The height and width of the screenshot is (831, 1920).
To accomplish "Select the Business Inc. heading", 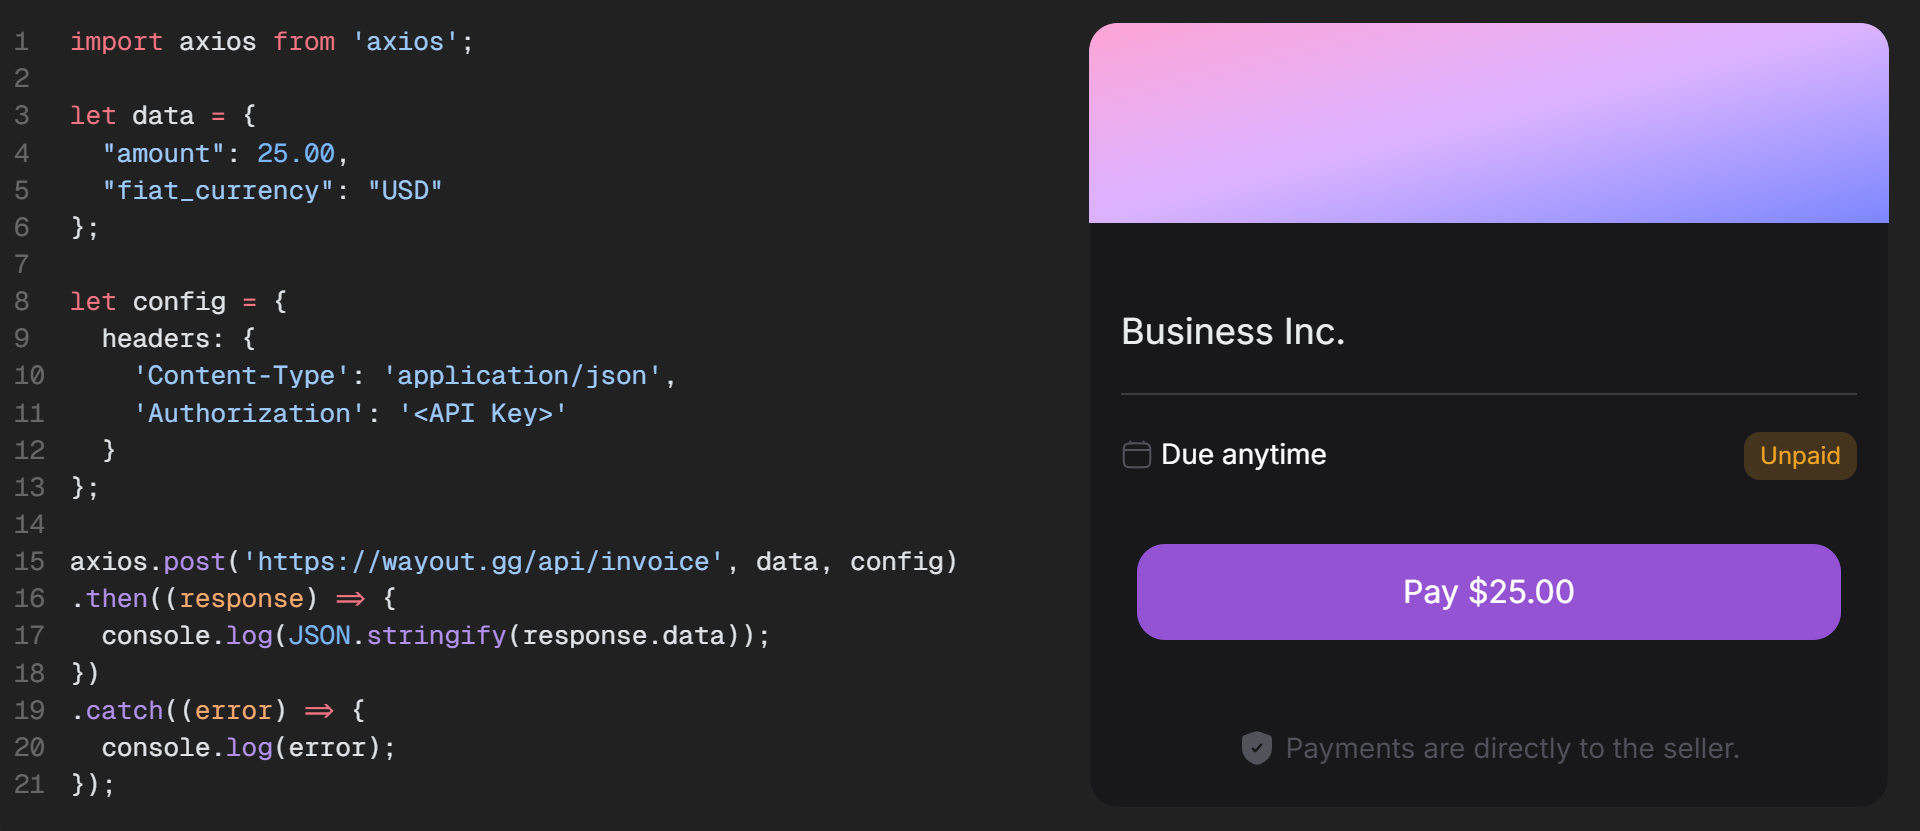I will point(1233,332).
